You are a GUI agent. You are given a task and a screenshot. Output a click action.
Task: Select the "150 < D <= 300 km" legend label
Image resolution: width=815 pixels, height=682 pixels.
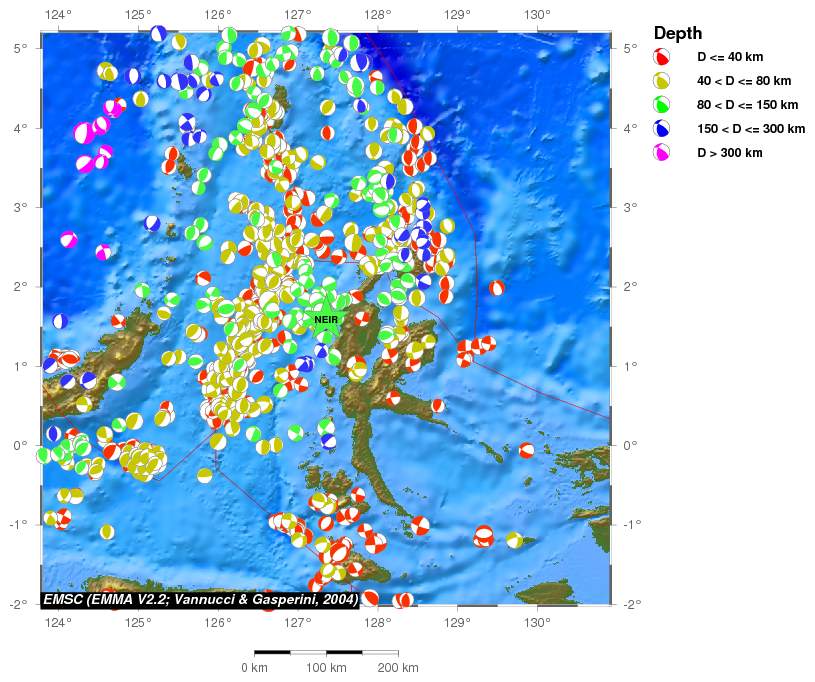(751, 128)
